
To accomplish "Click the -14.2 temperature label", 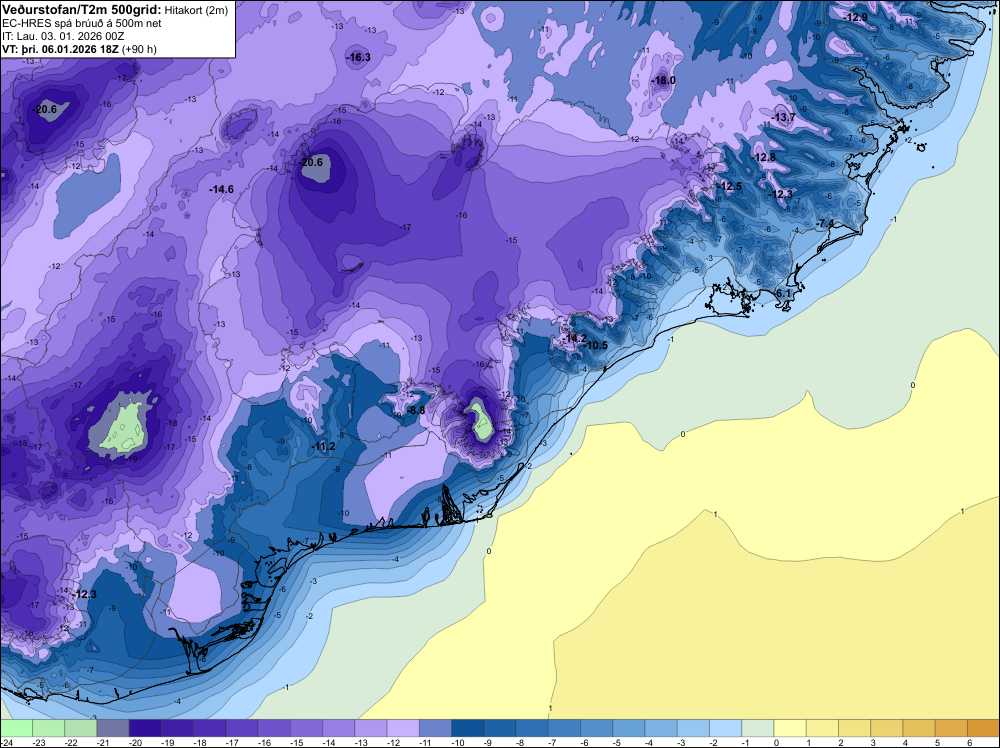I will click(575, 338).
